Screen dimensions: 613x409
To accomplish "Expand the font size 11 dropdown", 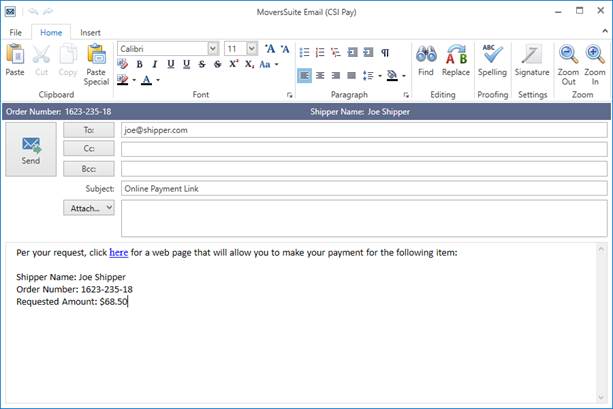I will pos(253,48).
